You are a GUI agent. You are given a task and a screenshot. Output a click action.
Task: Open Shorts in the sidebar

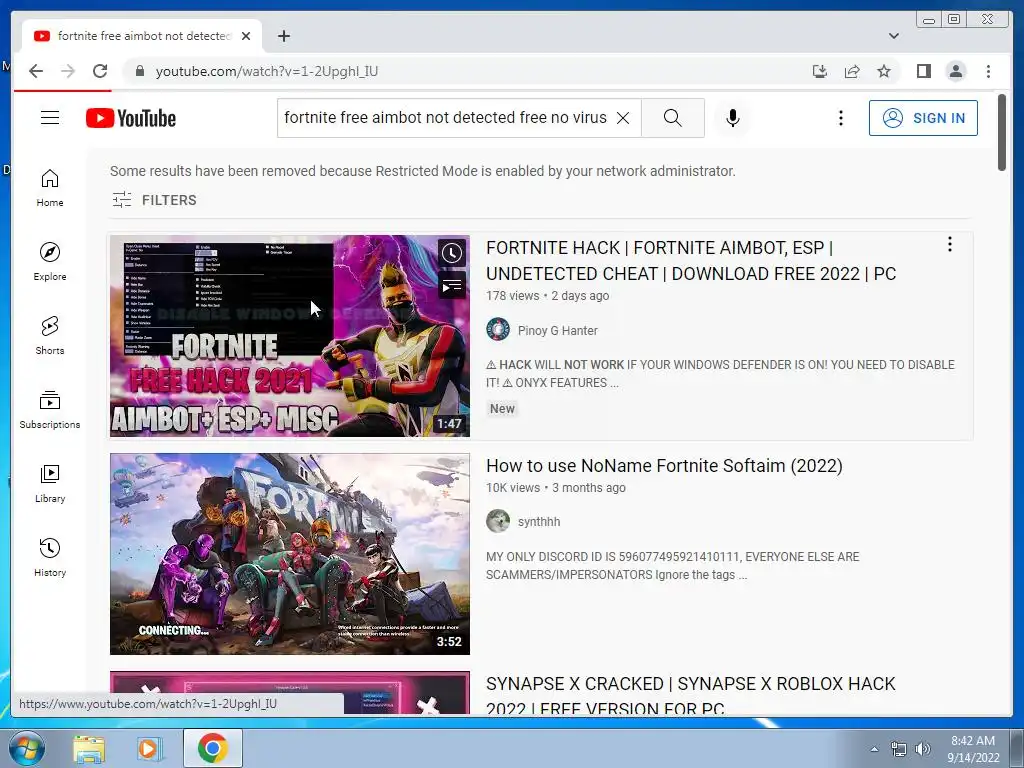tap(50, 336)
